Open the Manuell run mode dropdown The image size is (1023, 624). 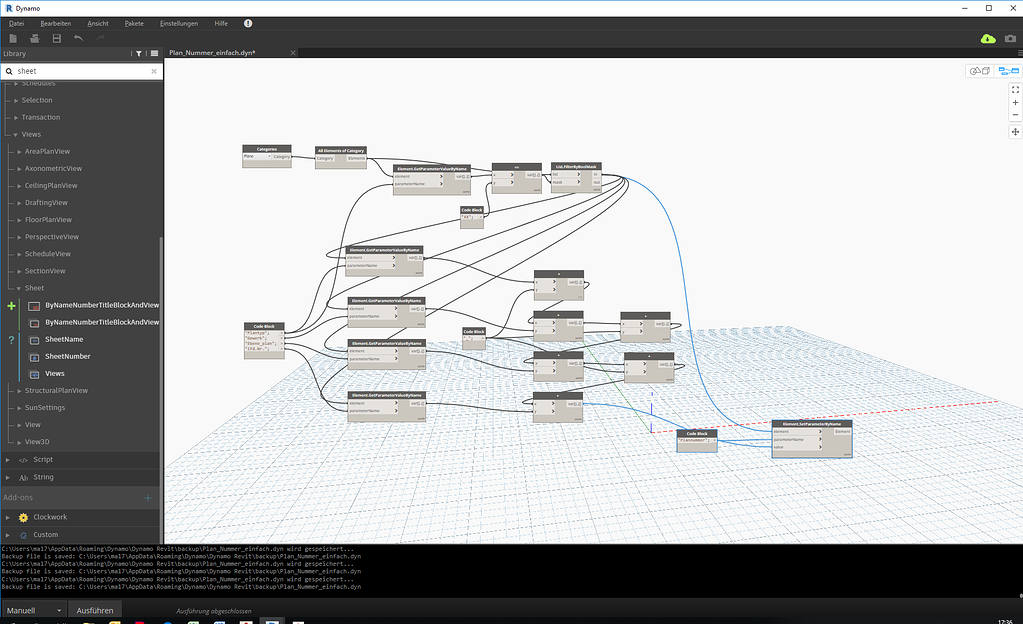point(57,610)
